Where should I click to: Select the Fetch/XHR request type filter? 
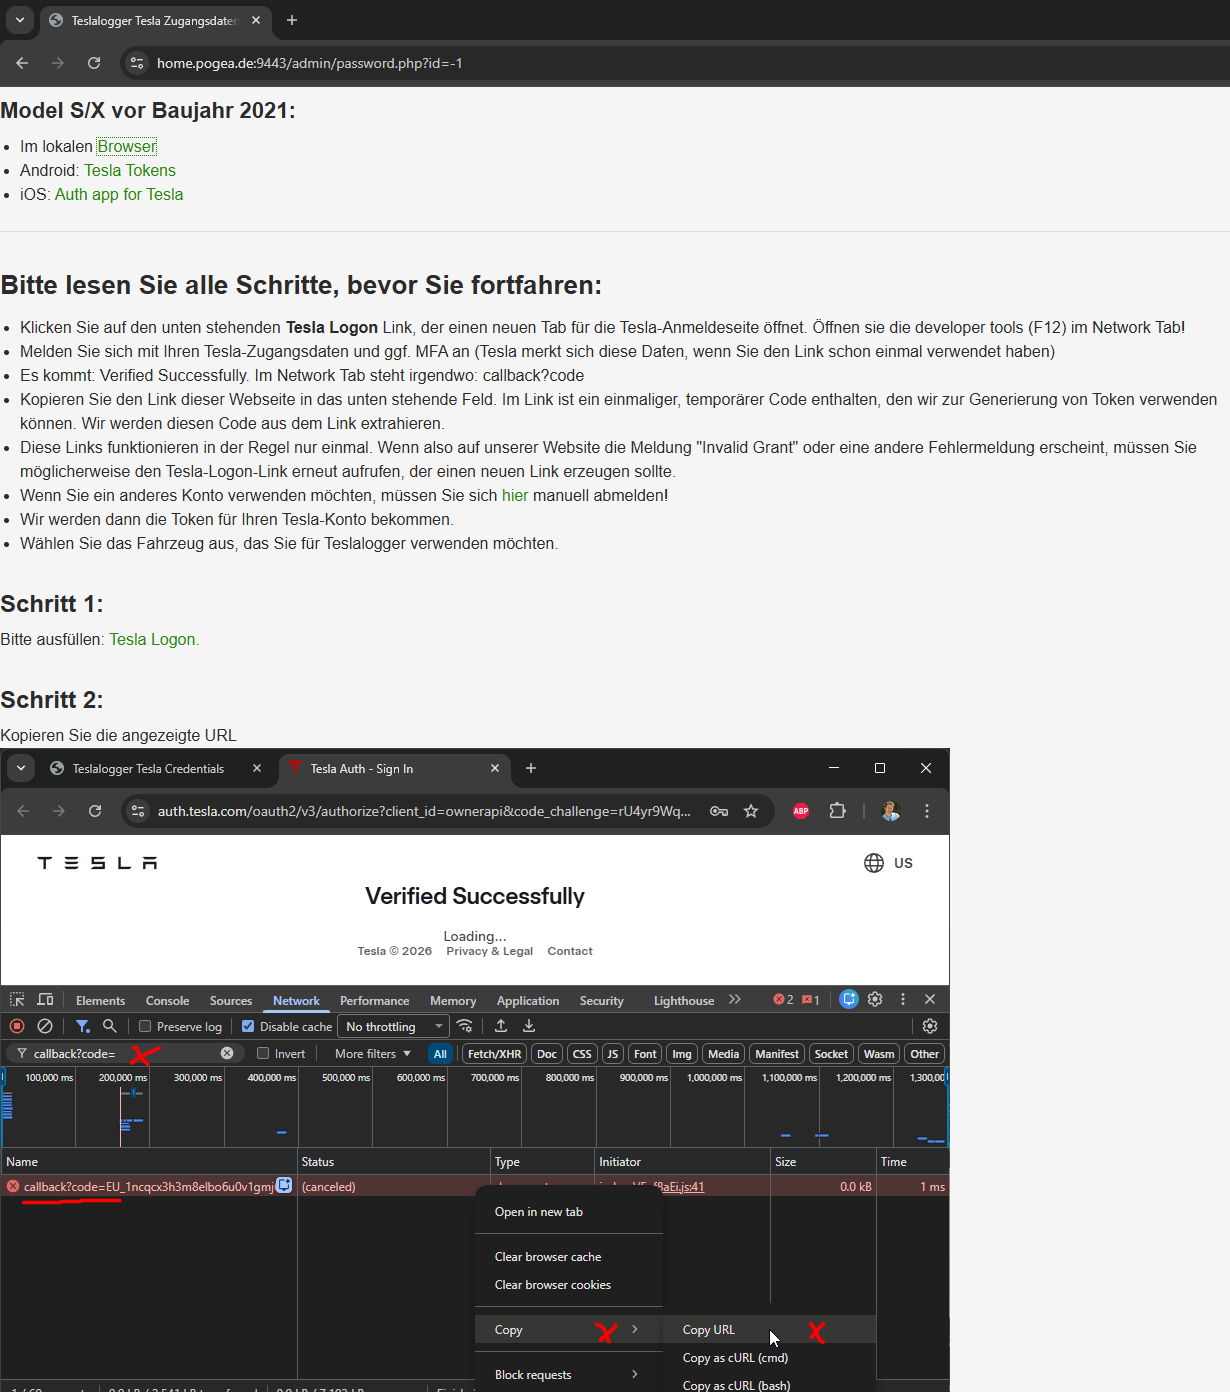coord(494,1053)
